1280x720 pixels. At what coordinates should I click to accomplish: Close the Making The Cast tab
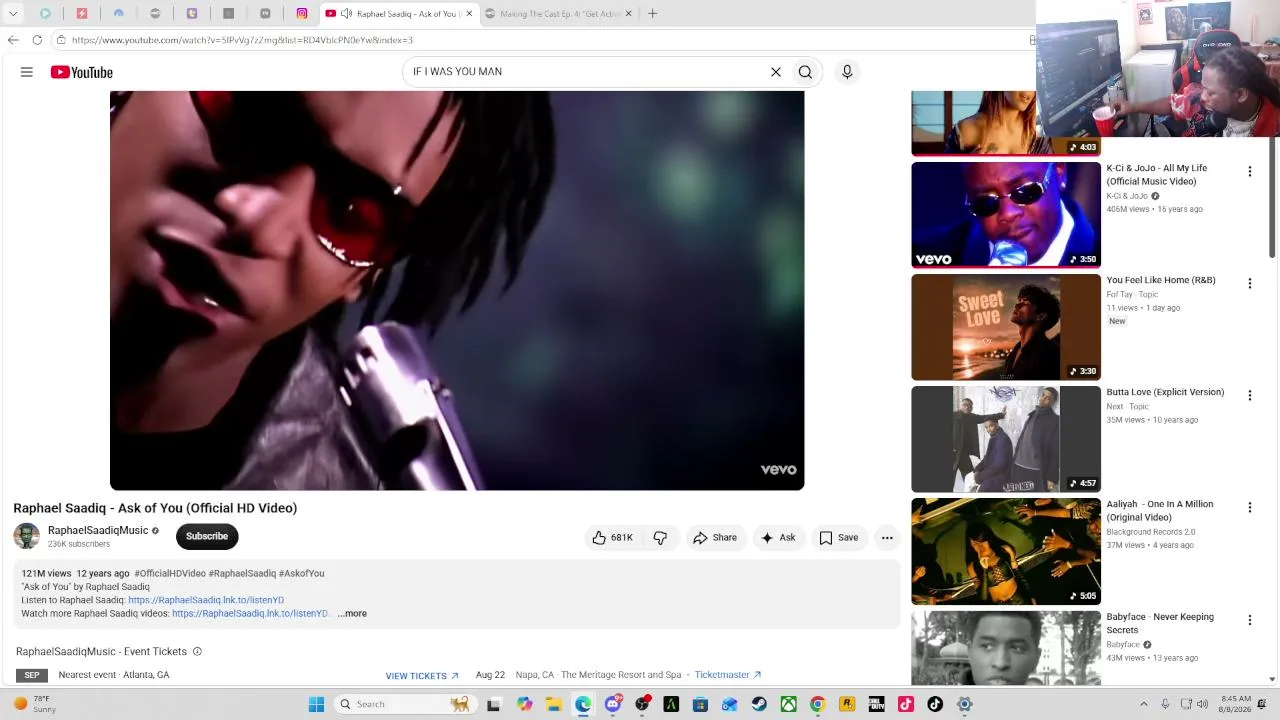(x=628, y=14)
